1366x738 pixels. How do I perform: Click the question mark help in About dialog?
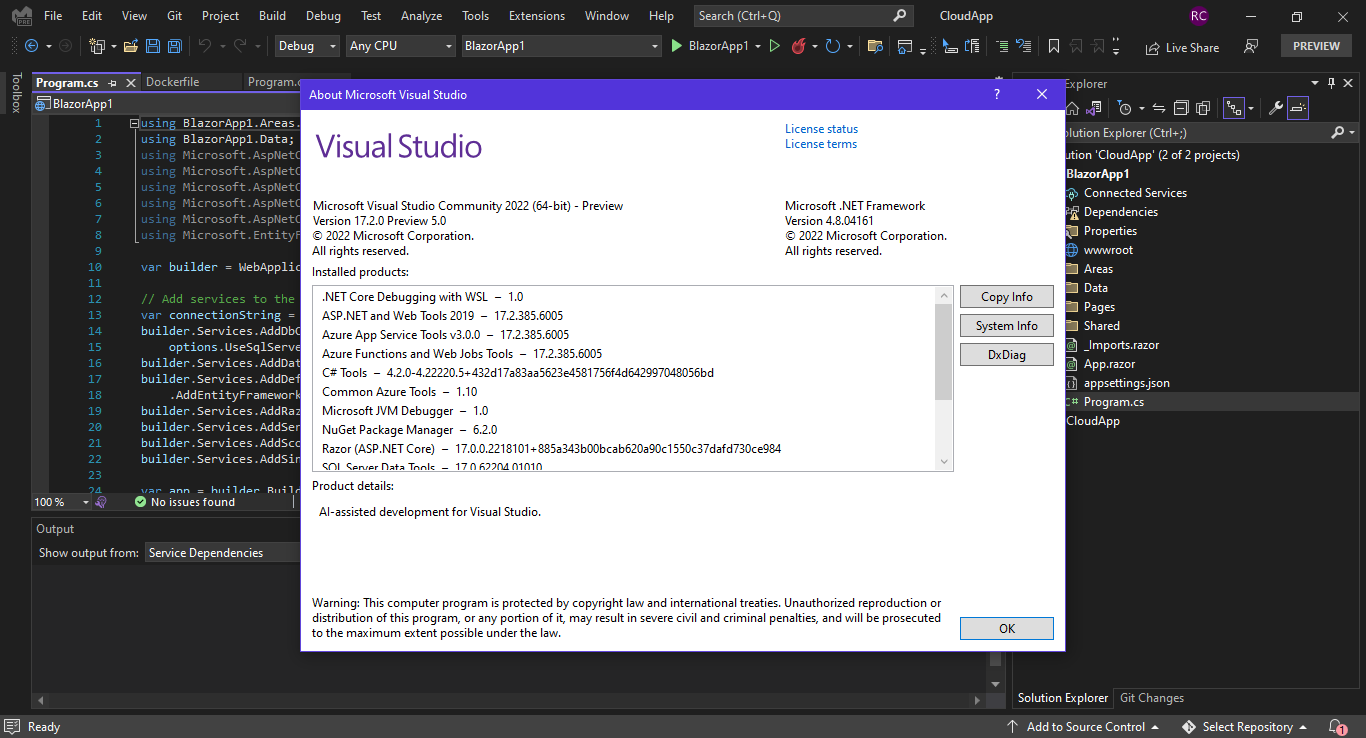(x=996, y=94)
